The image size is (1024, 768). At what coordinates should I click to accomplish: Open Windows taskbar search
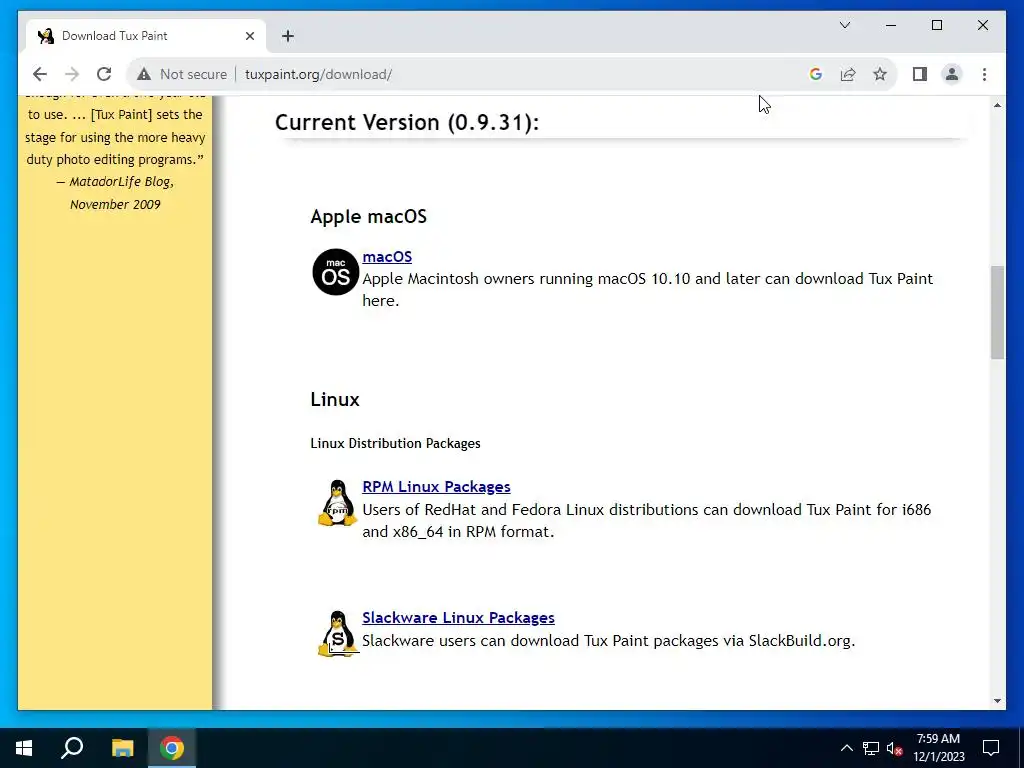pyautogui.click(x=72, y=748)
